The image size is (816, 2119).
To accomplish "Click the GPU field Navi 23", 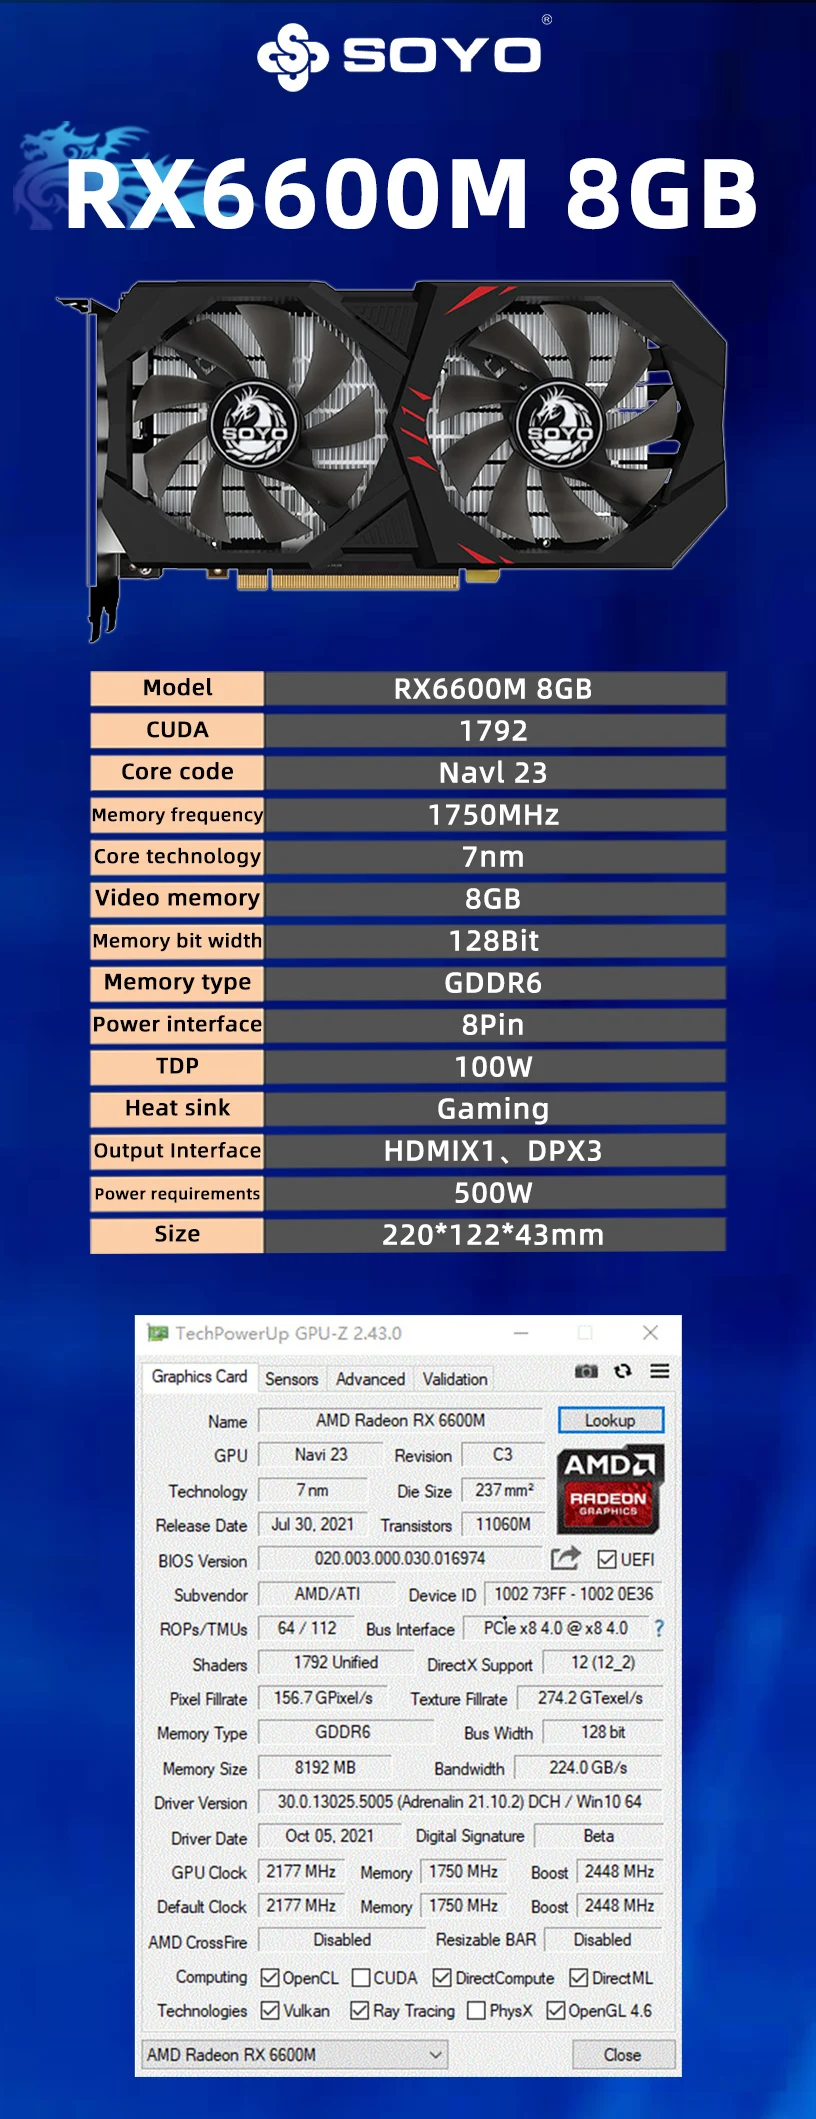I will pos(320,1455).
